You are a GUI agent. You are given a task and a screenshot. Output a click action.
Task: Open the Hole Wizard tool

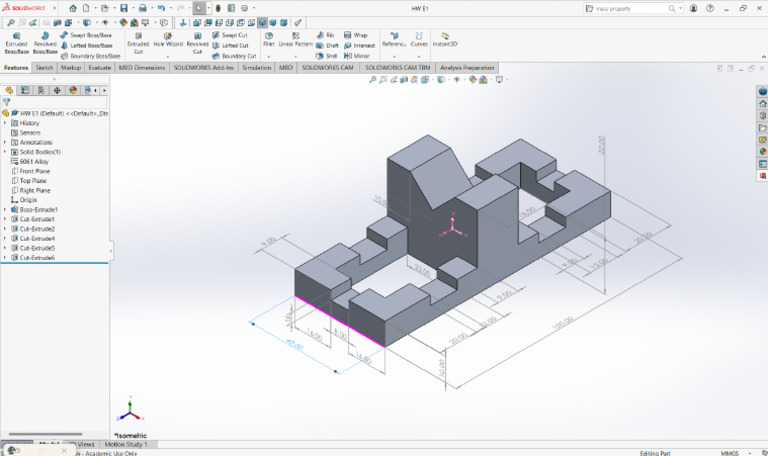tap(167, 42)
